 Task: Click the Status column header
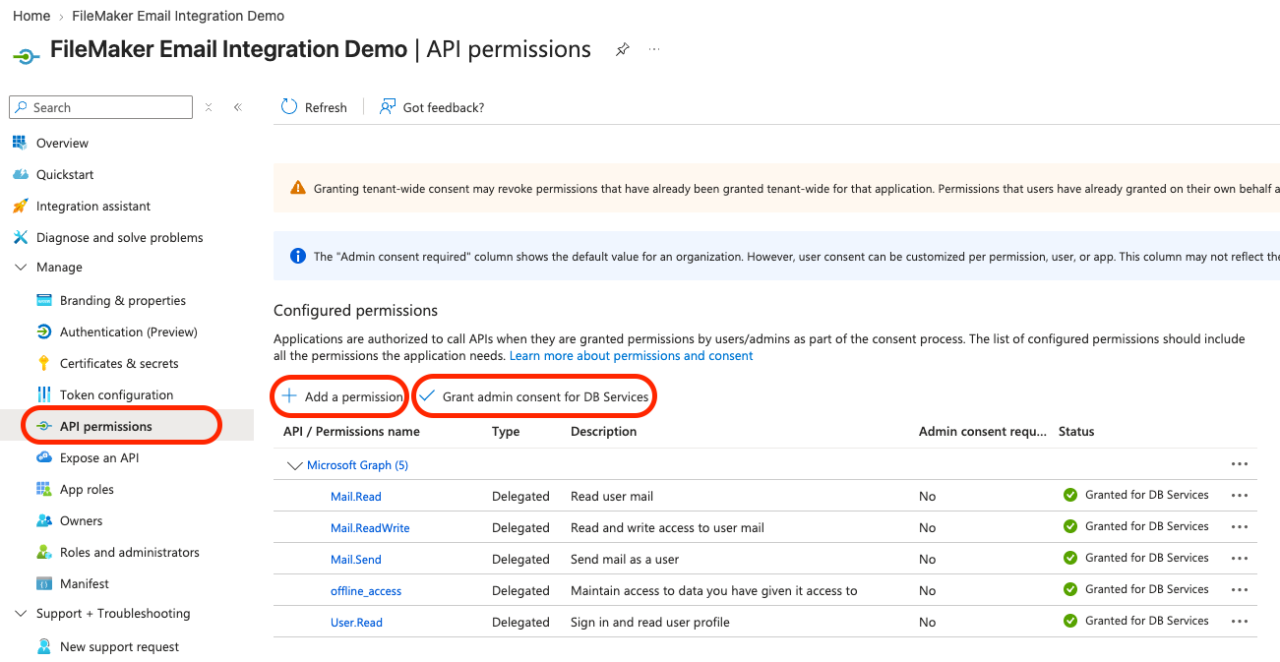click(x=1077, y=432)
